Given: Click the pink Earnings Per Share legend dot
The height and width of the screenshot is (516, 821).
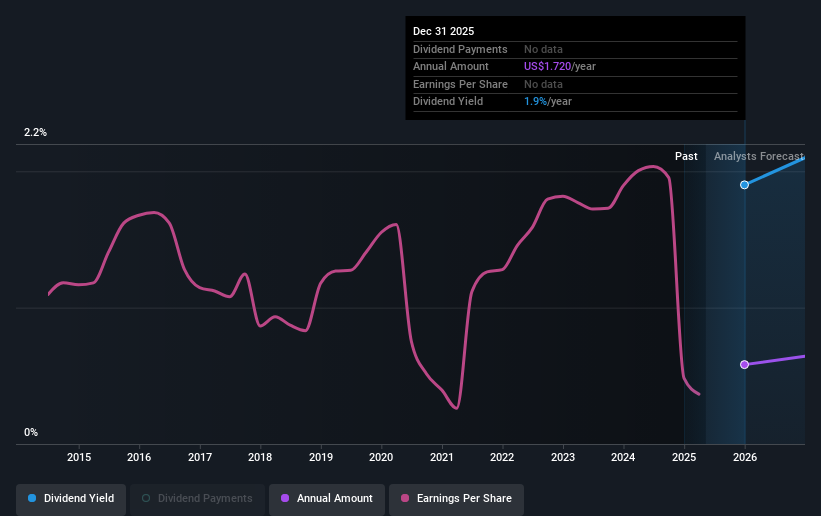Looking at the screenshot, I should (x=405, y=498).
